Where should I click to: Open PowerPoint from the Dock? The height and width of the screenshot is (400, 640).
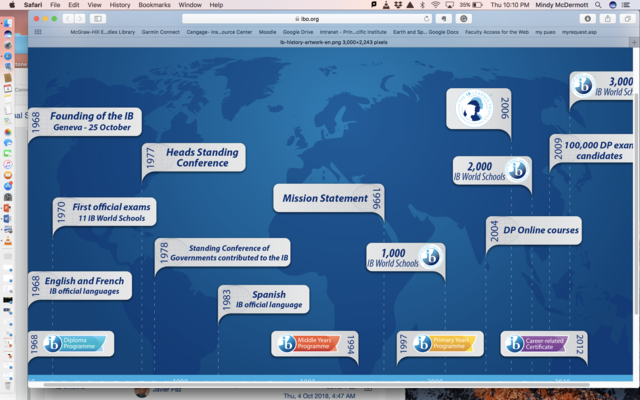pyautogui.click(x=8, y=208)
